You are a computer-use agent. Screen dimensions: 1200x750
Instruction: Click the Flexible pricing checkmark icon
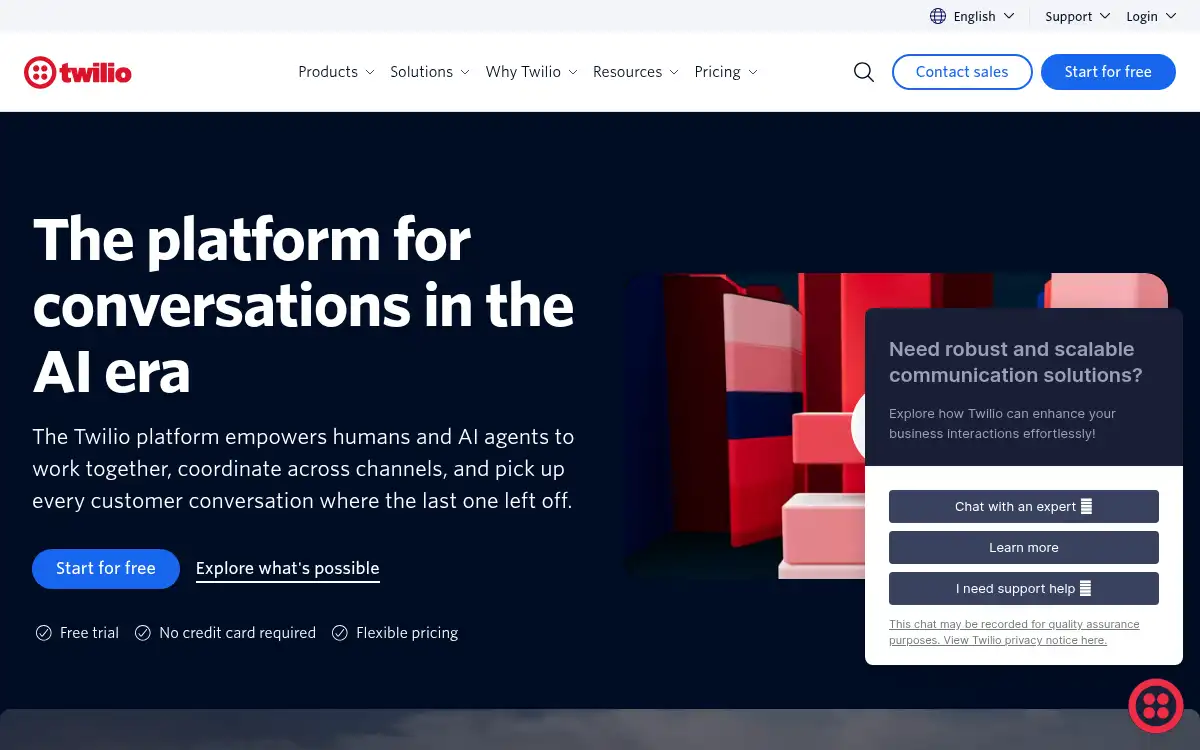340,633
